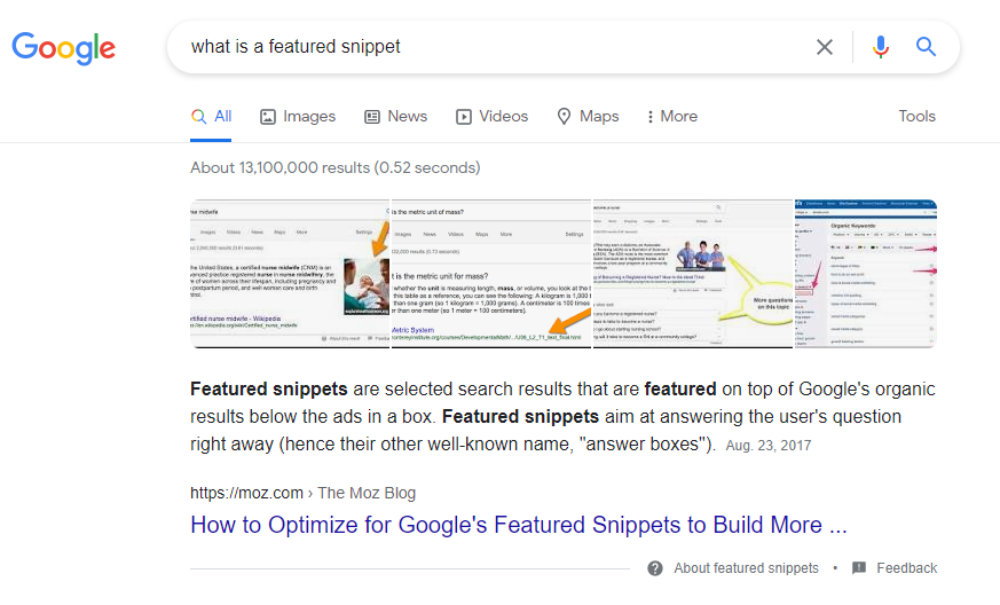Image resolution: width=1000 pixels, height=605 pixels.
Task: Click the question mark help icon
Action: click(655, 568)
